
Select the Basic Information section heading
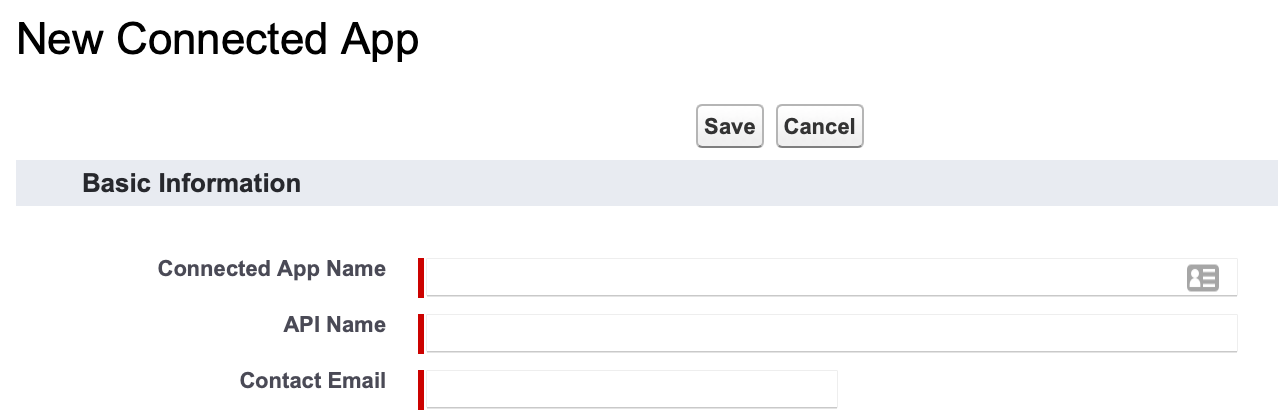[x=192, y=183]
